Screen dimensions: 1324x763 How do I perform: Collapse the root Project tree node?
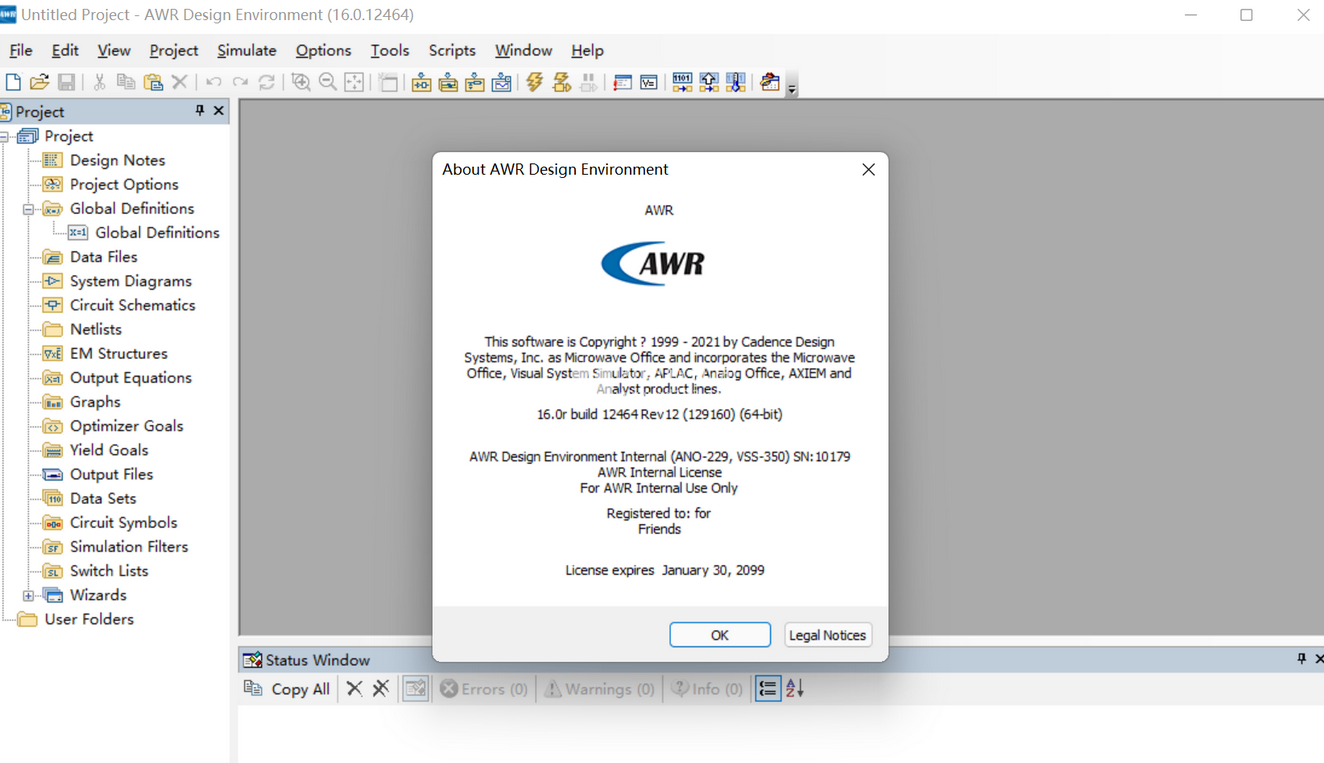(4, 136)
